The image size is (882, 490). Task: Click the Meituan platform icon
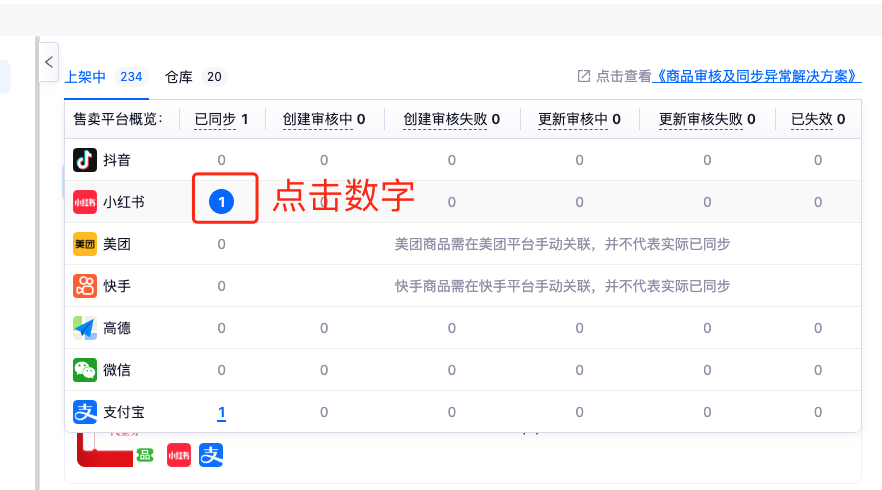click(85, 244)
